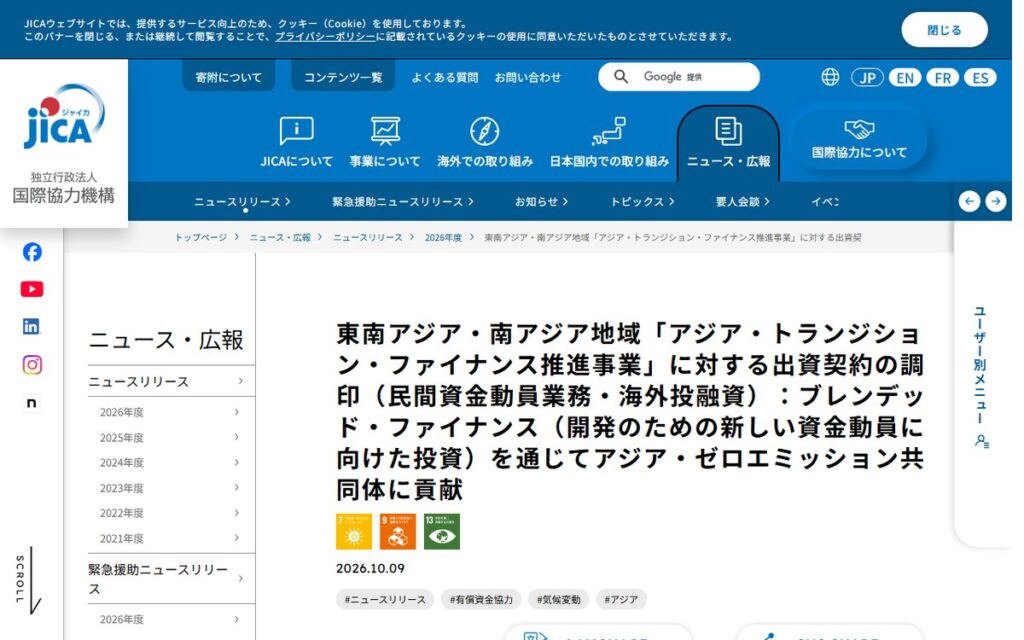Open the 事業について presentation icon menu
The height and width of the screenshot is (640, 1024).
pos(385,142)
